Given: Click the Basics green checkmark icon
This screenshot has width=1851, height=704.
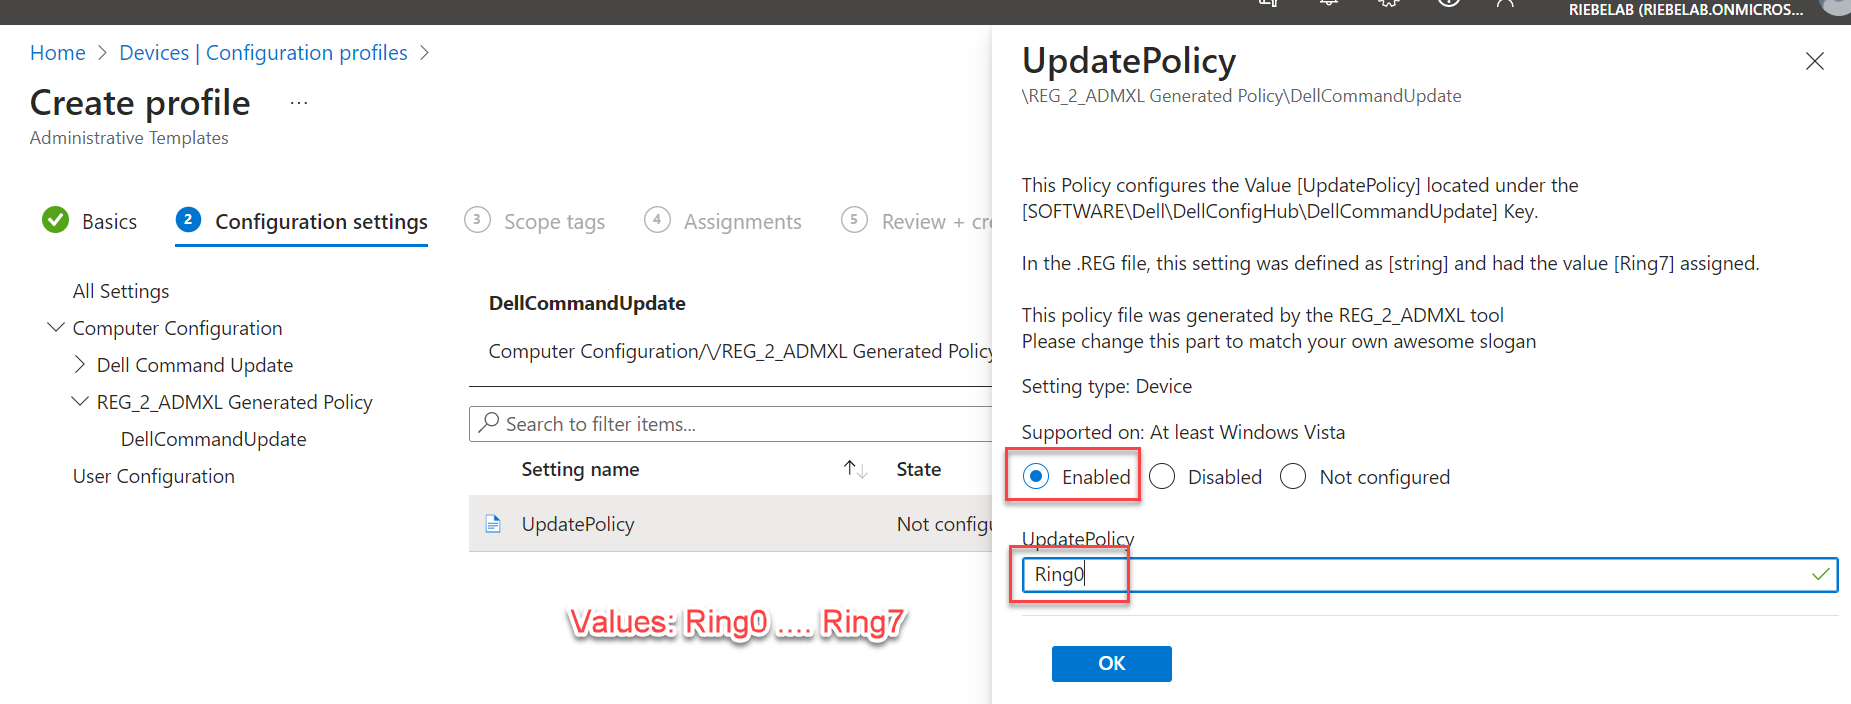Looking at the screenshot, I should coord(56,220).
